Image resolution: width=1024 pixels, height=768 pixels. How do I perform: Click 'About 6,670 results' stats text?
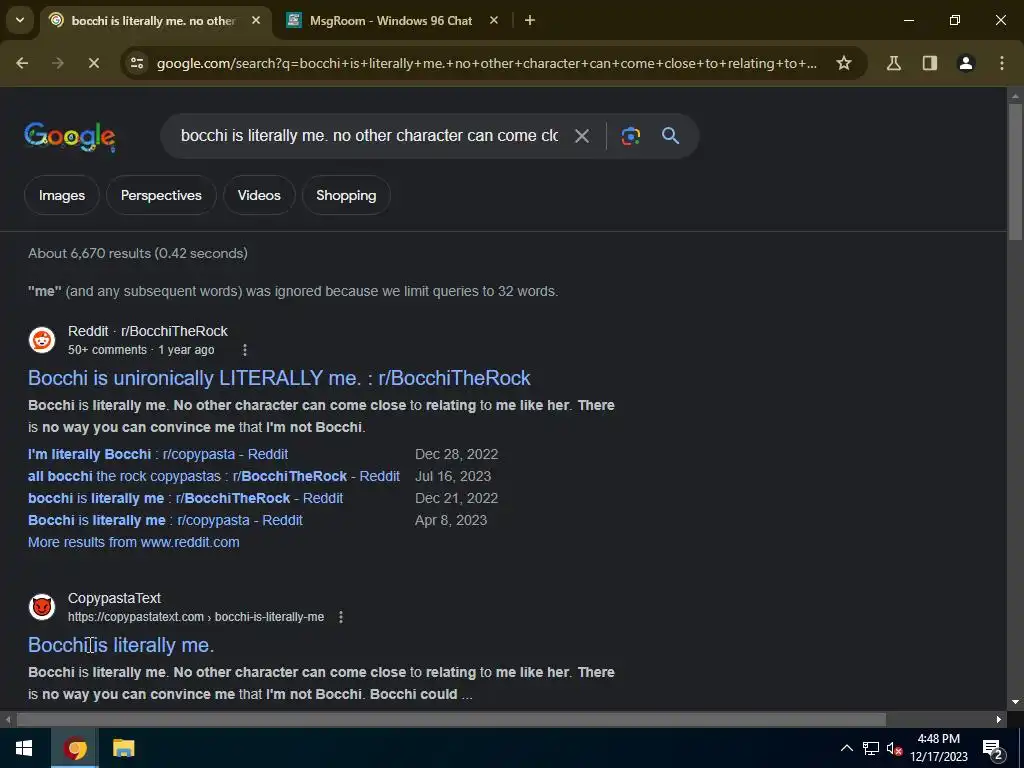point(138,253)
